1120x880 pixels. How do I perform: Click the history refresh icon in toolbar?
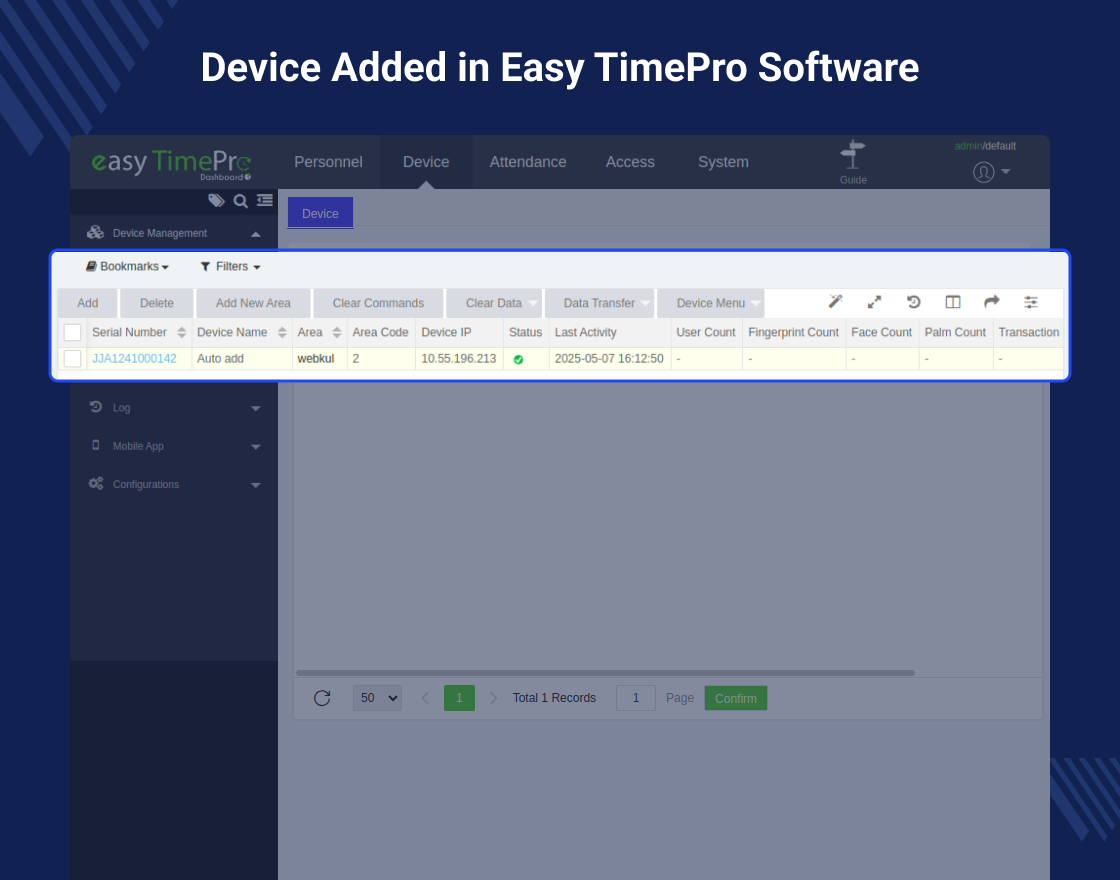(x=914, y=302)
